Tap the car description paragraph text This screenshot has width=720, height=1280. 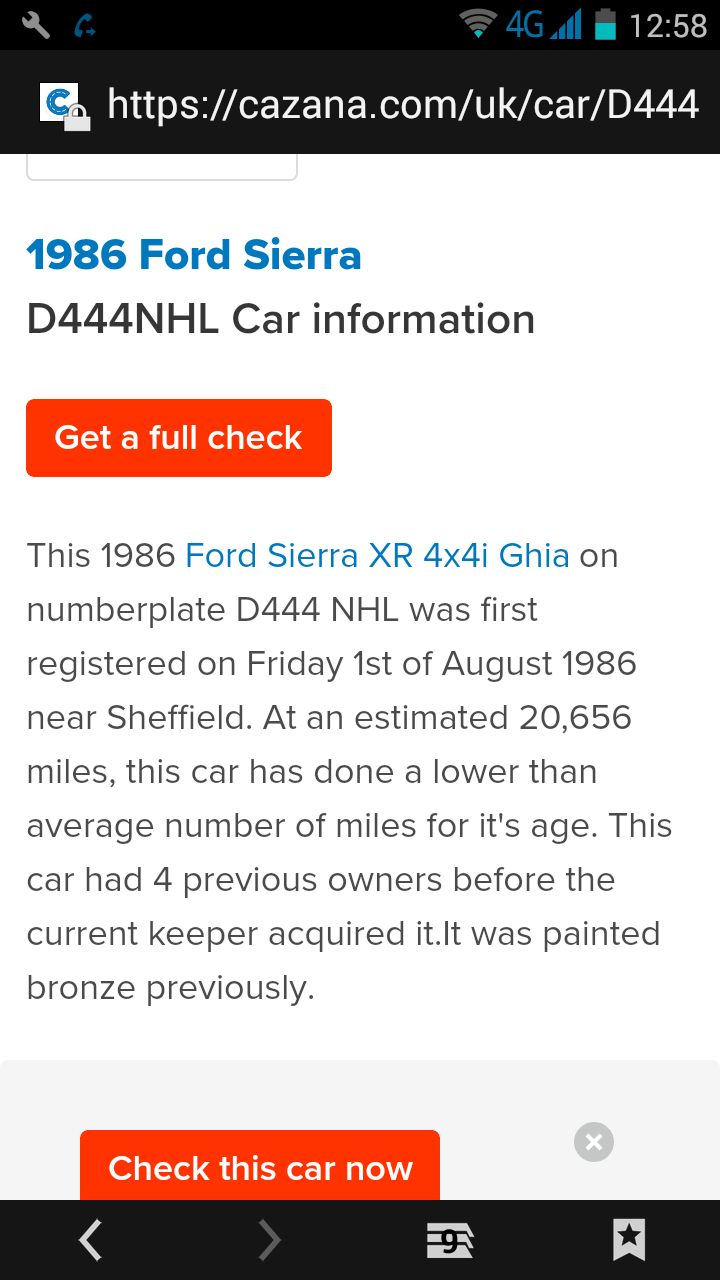(x=350, y=771)
